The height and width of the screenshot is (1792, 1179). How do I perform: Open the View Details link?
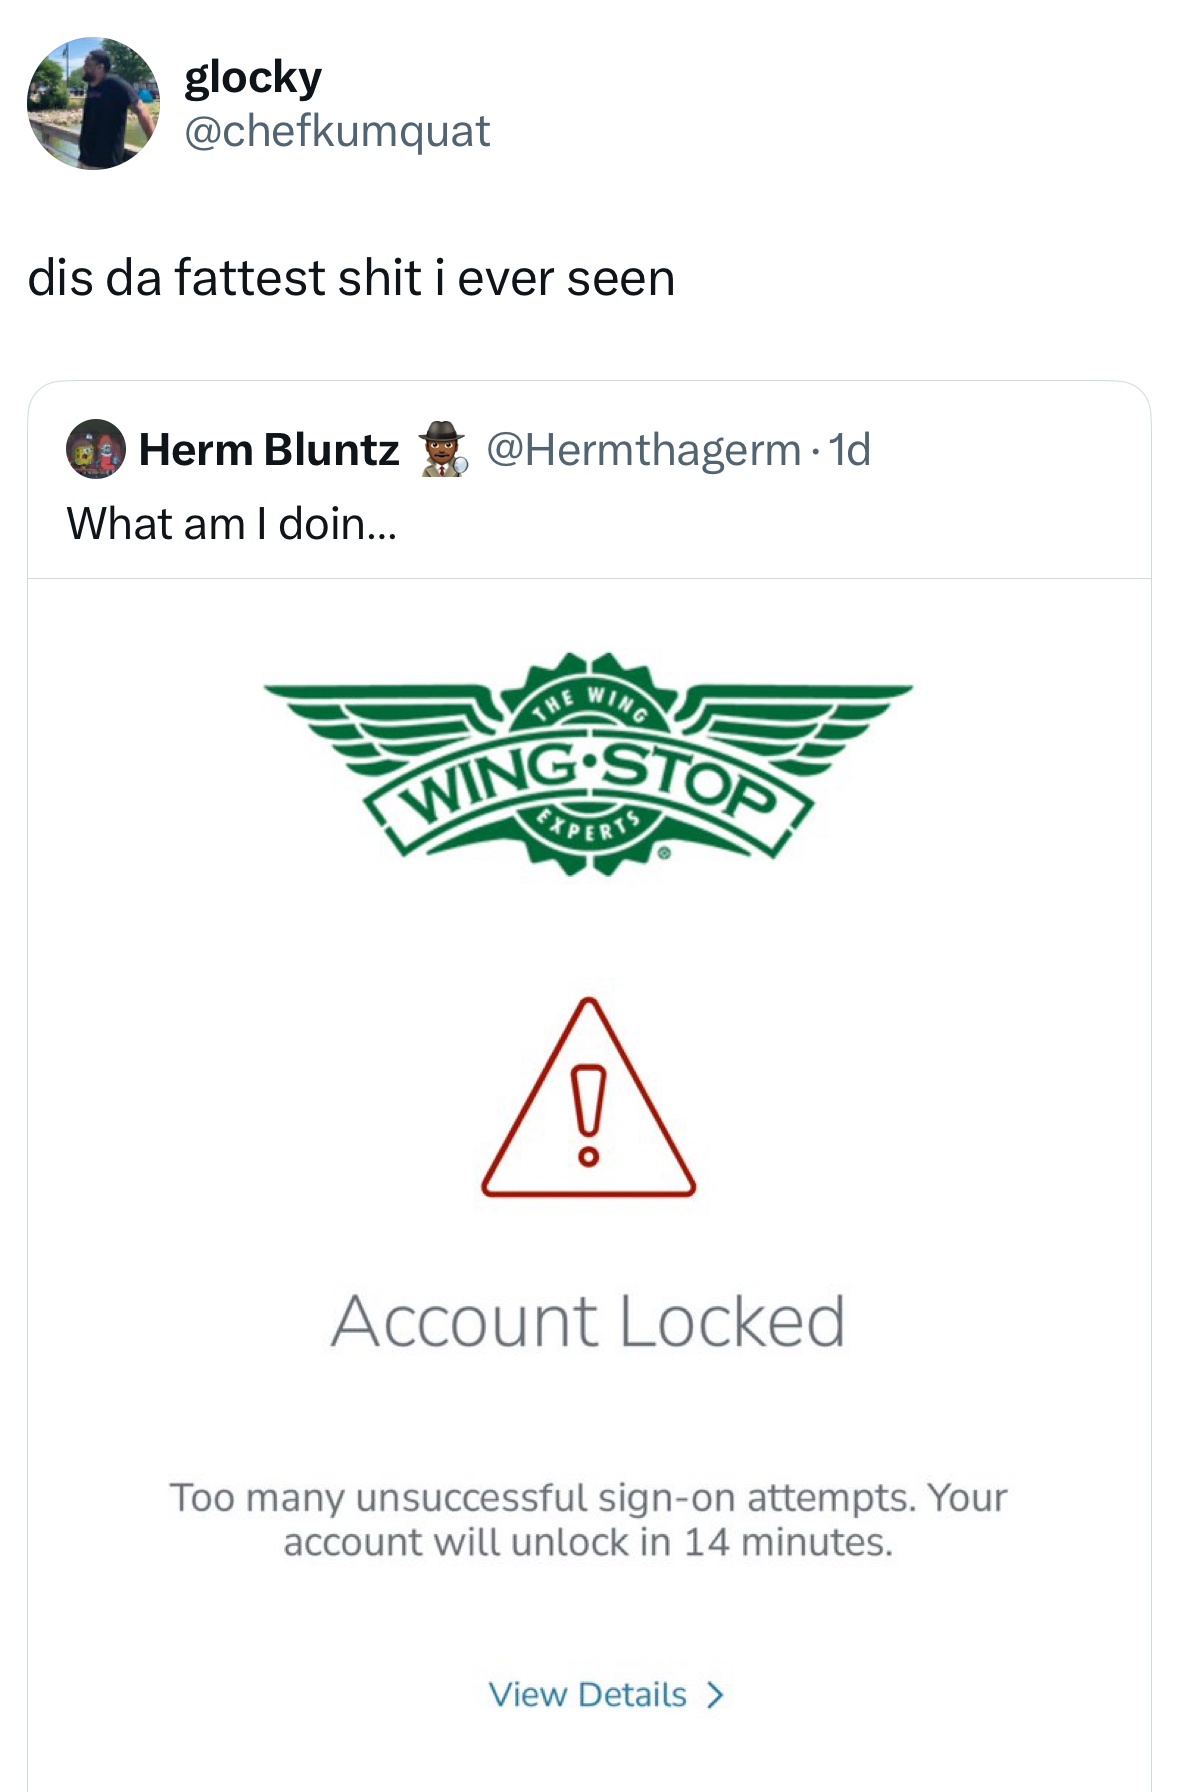coord(588,1695)
